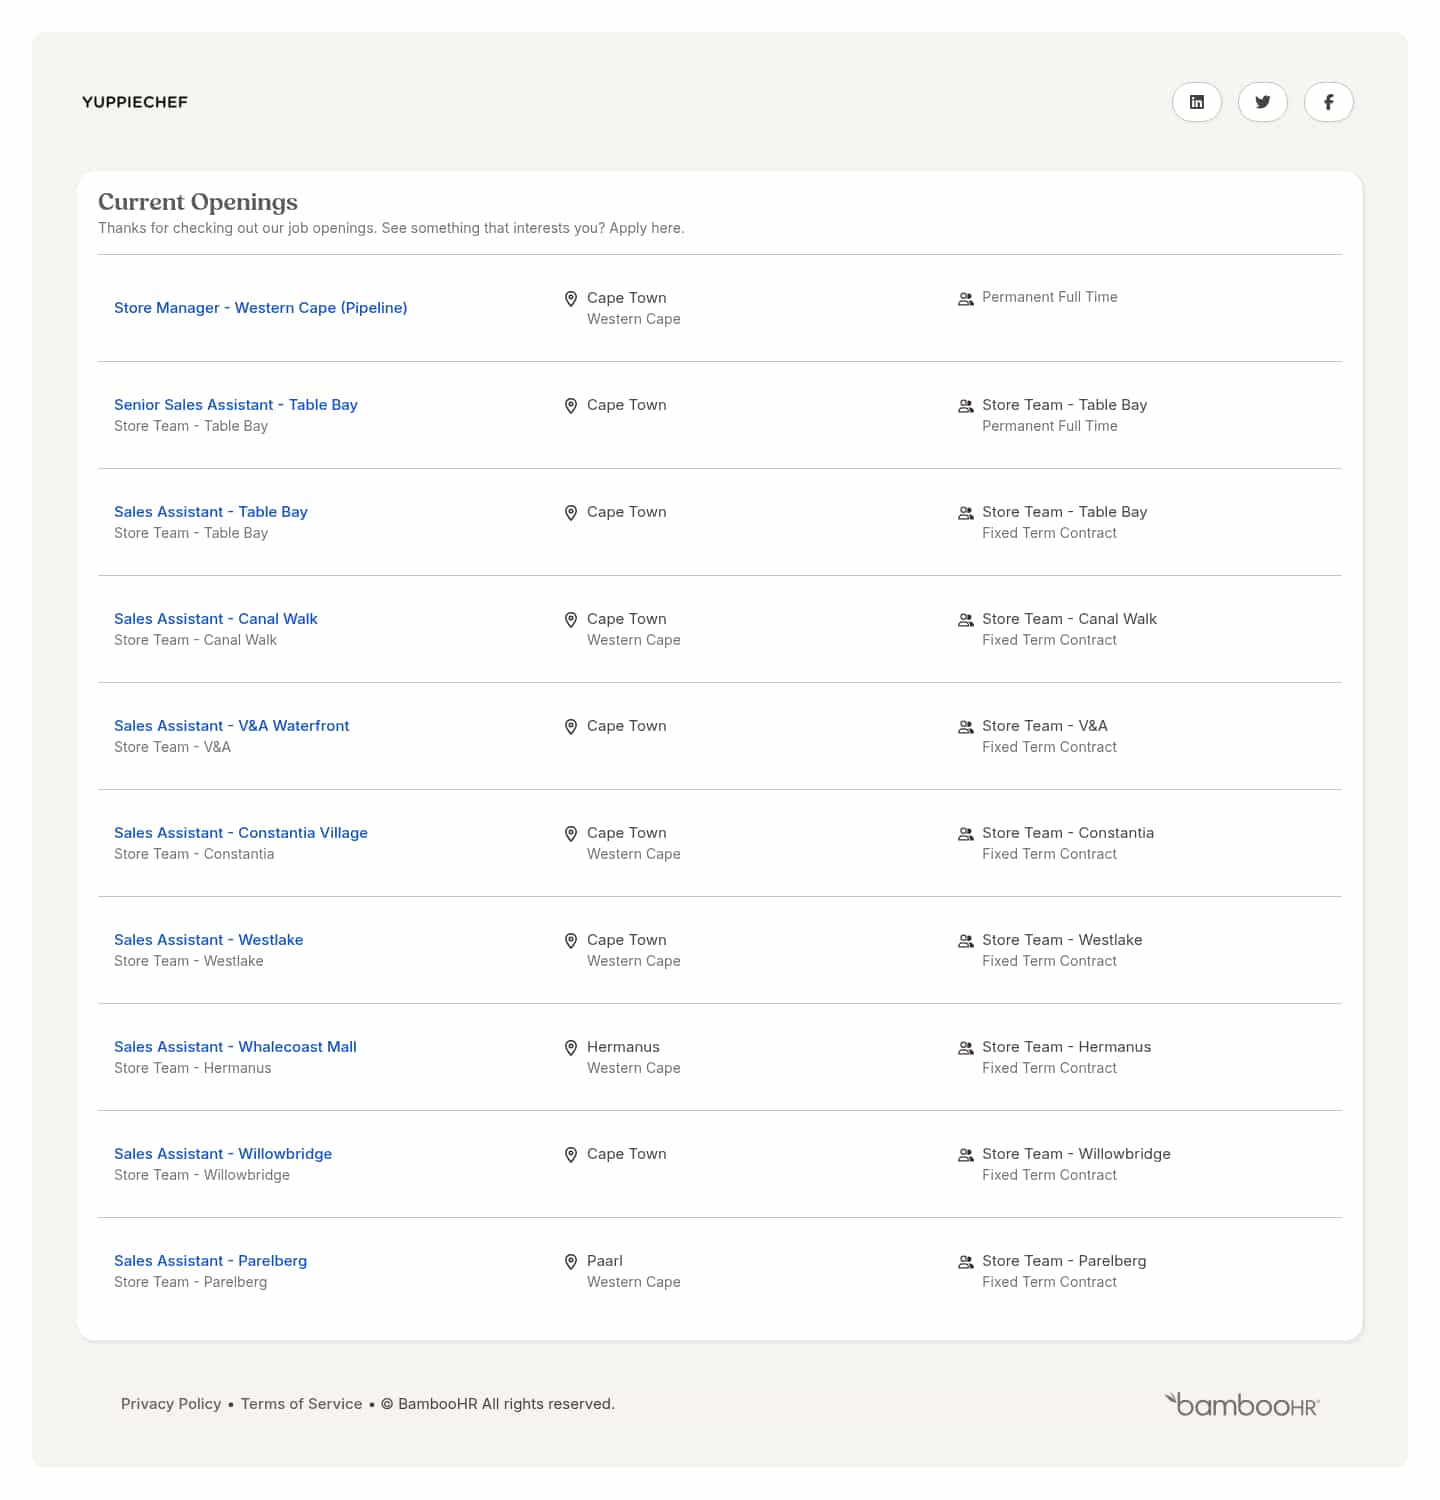Open Sales Assistant - Westlake job
This screenshot has width=1440, height=1500.
coord(209,940)
